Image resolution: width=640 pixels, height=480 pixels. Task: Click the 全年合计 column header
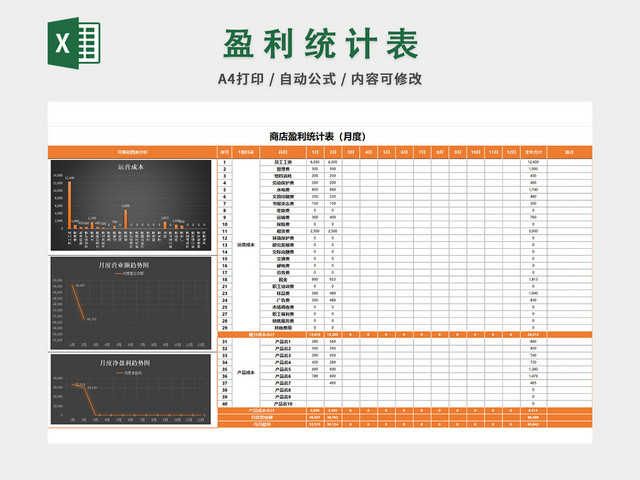[x=533, y=152]
